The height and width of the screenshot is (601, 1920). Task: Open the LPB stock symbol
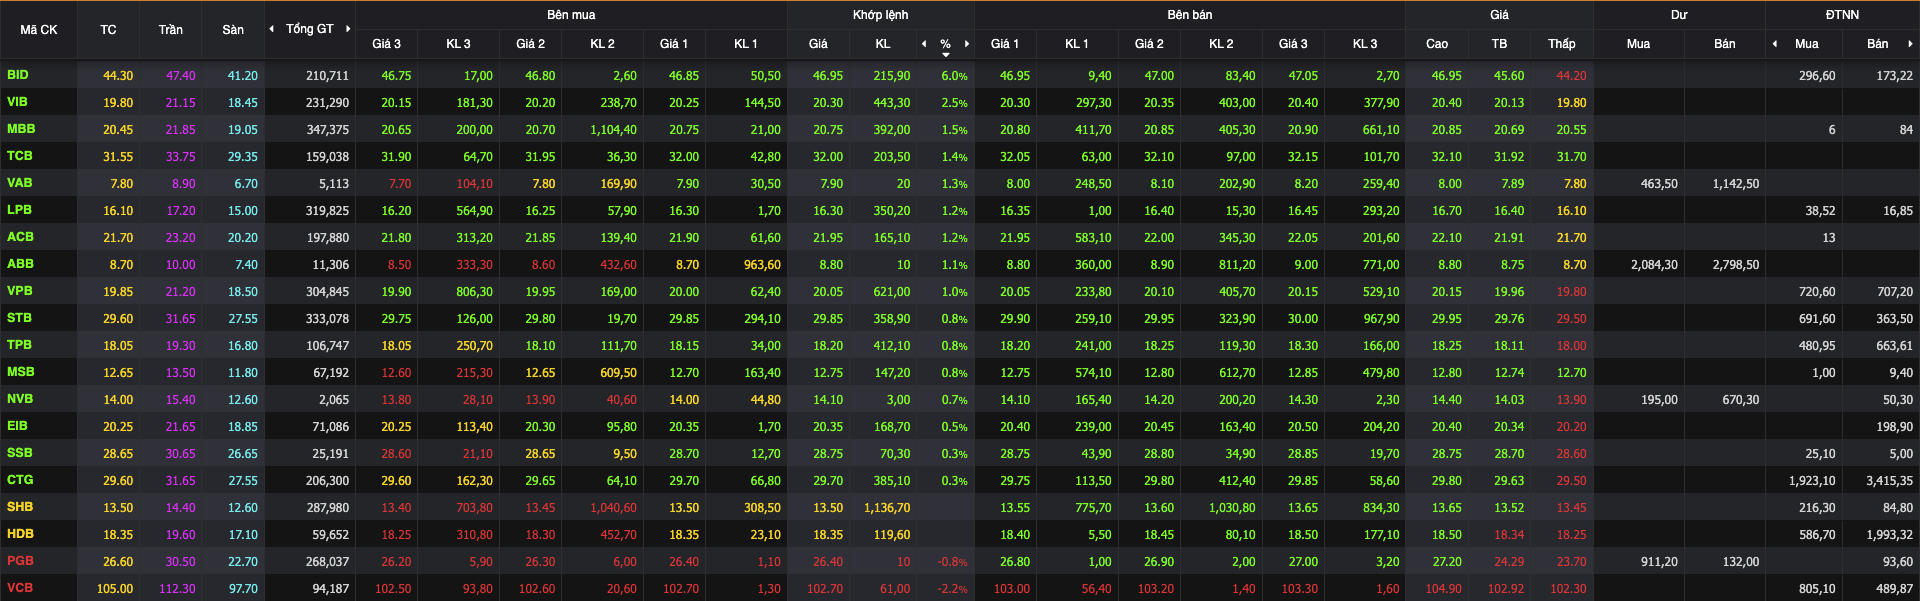[19, 210]
